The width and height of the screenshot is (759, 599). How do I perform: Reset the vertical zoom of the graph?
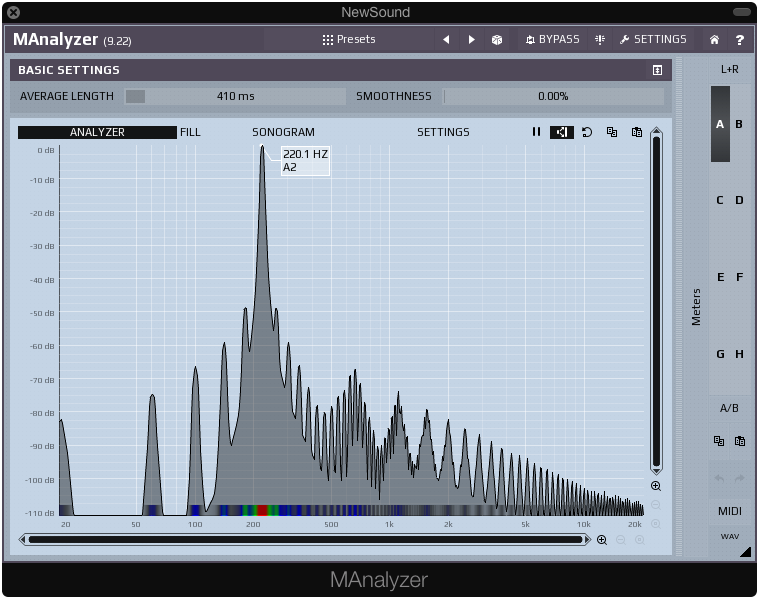[656, 524]
